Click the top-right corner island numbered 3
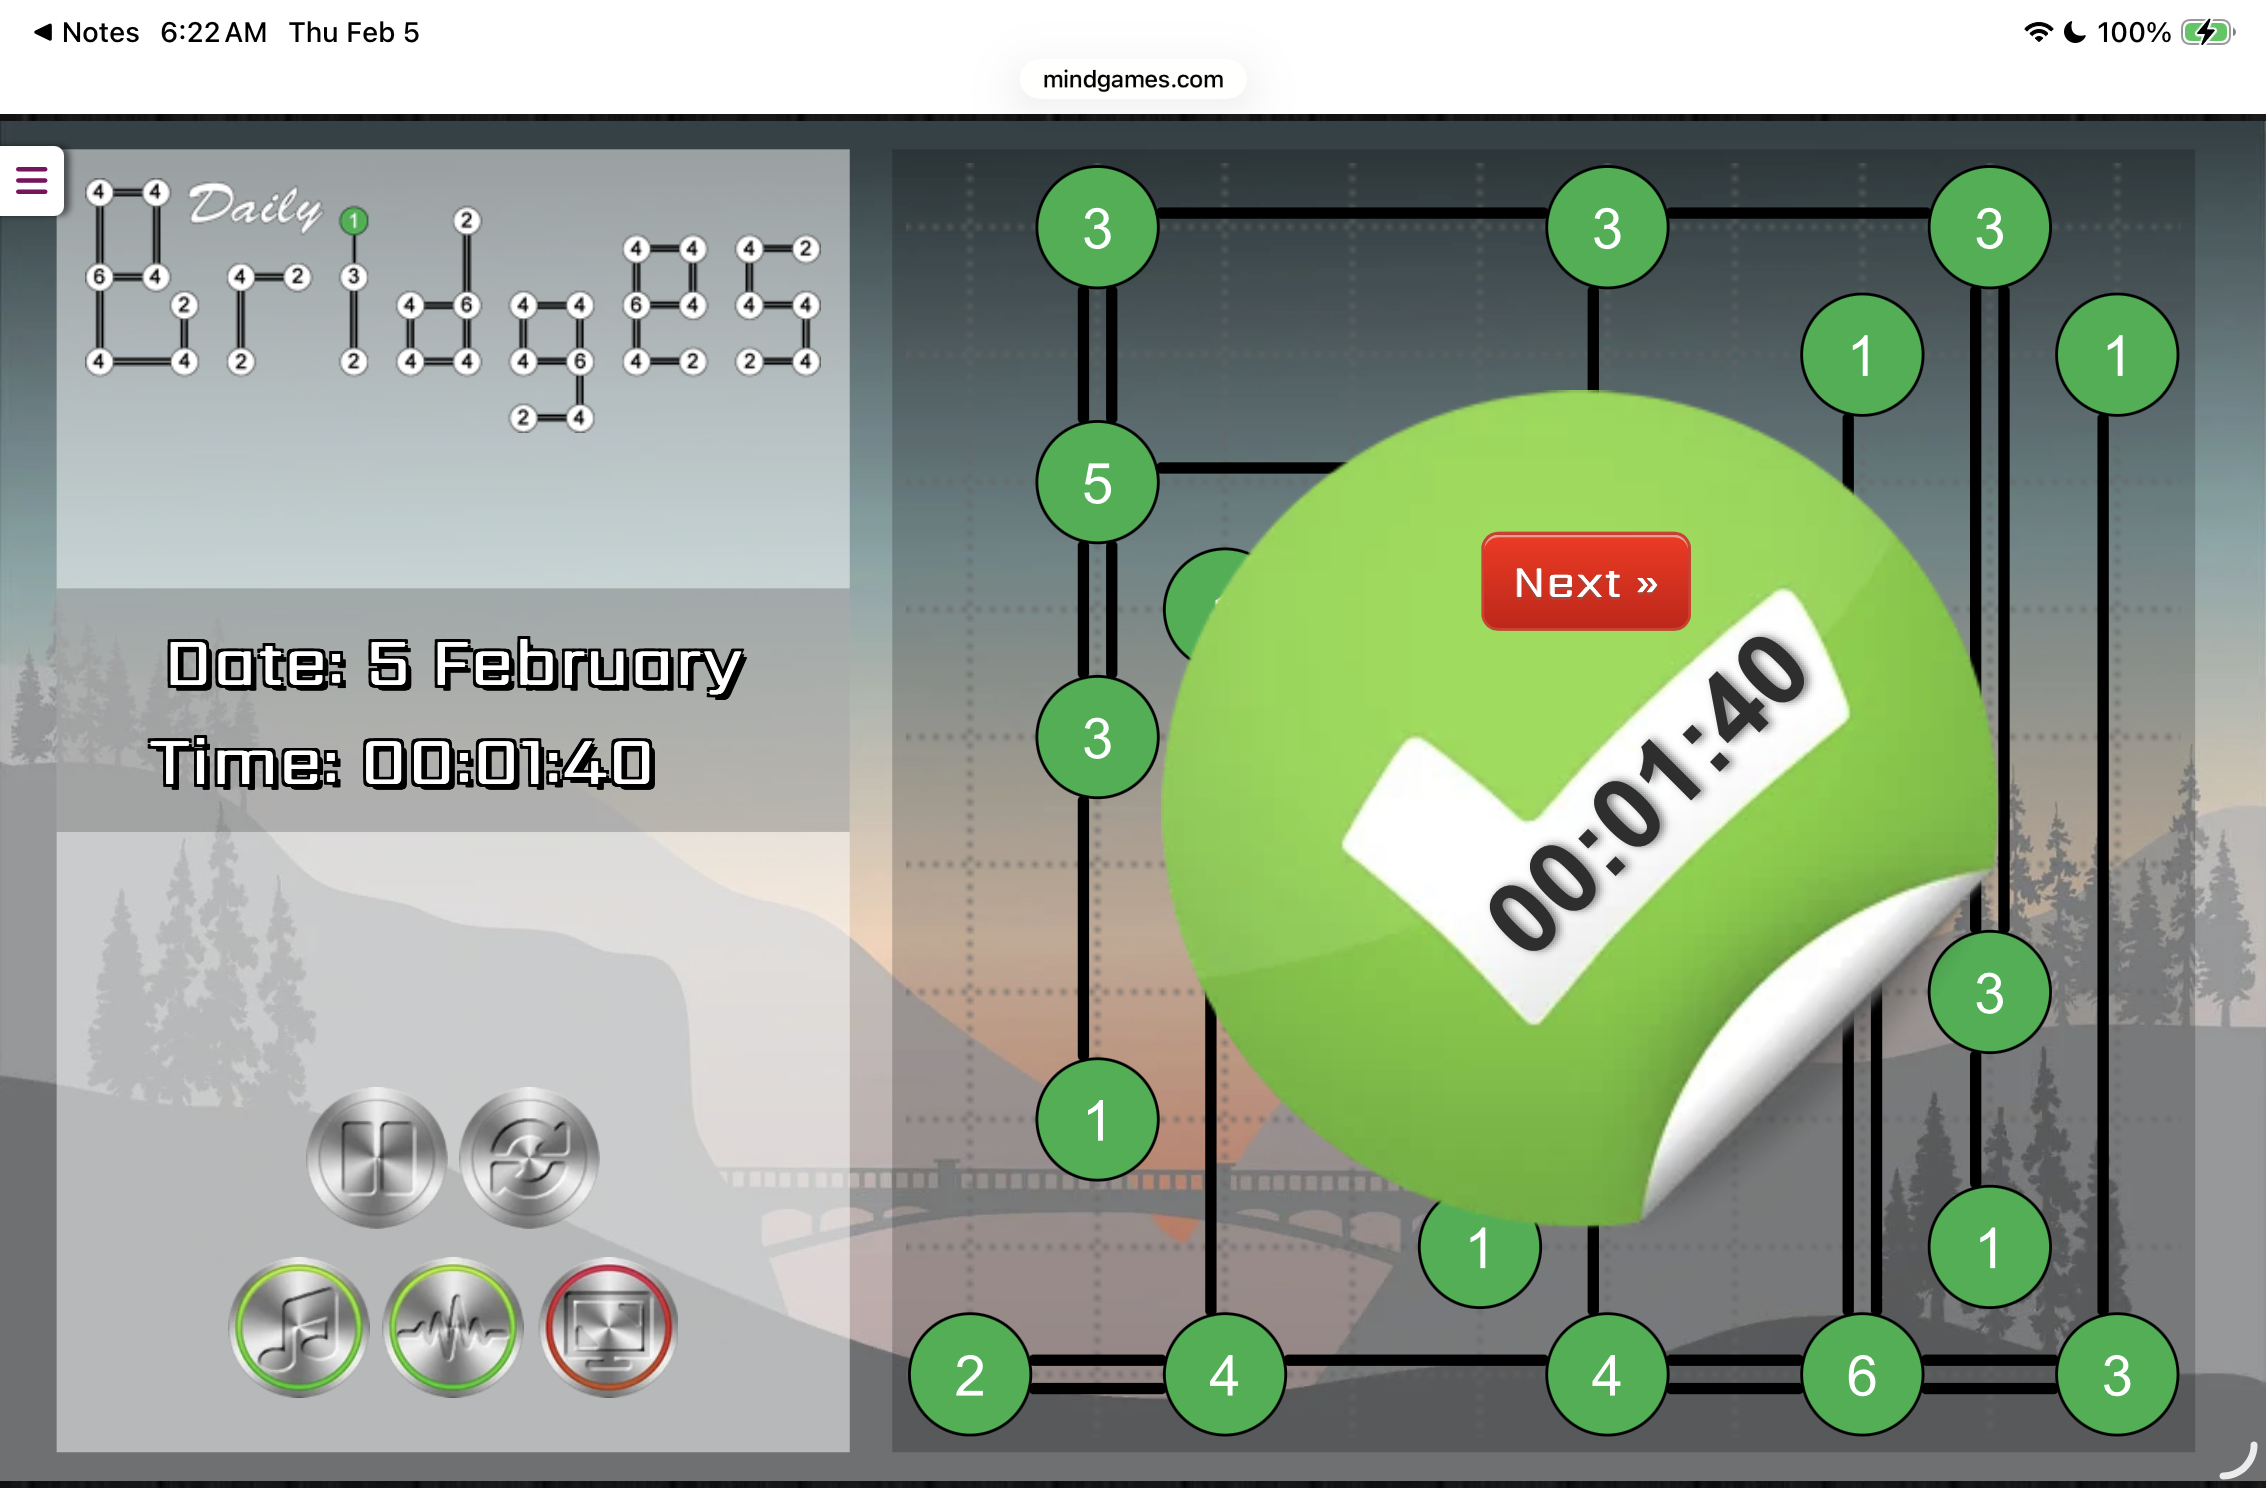This screenshot has width=2266, height=1488. (1989, 228)
